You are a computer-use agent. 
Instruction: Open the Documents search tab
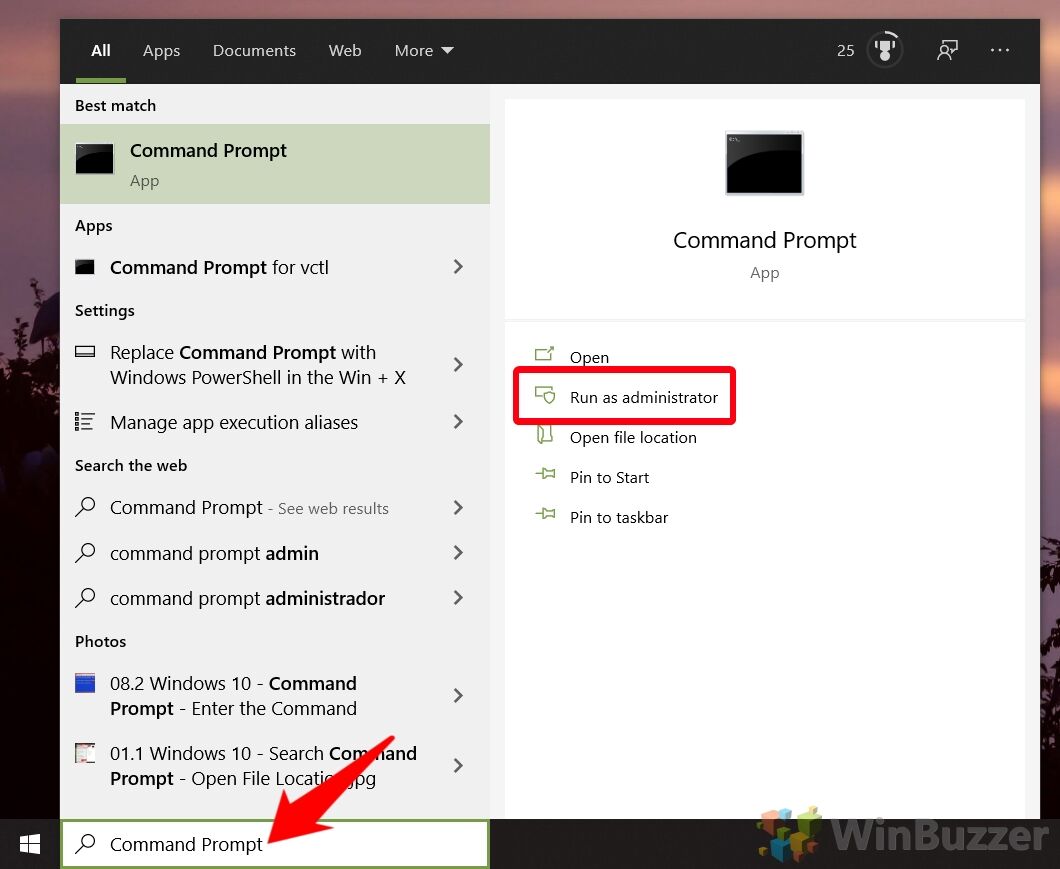pos(254,51)
